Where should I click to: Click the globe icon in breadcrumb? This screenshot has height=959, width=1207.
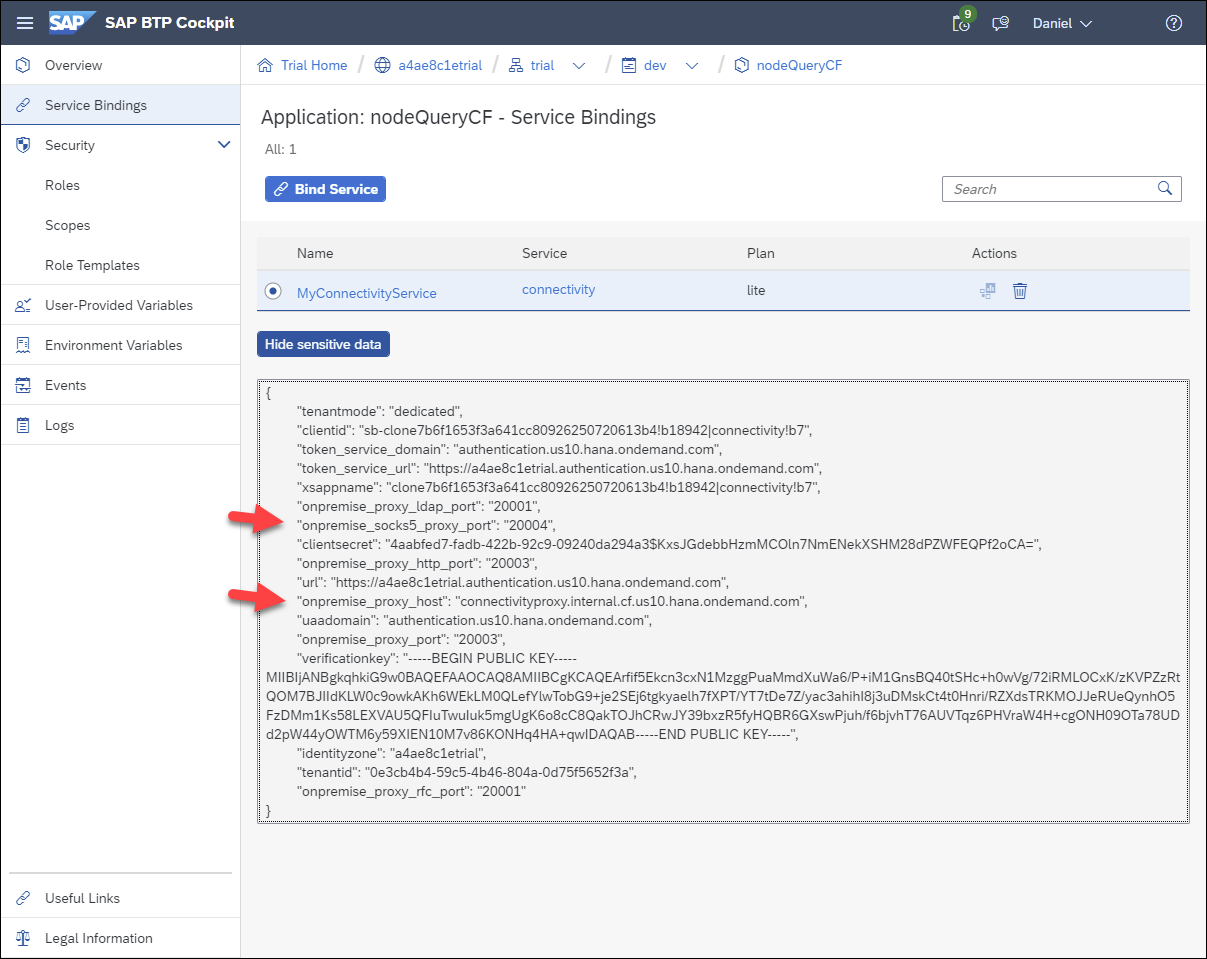[382, 65]
